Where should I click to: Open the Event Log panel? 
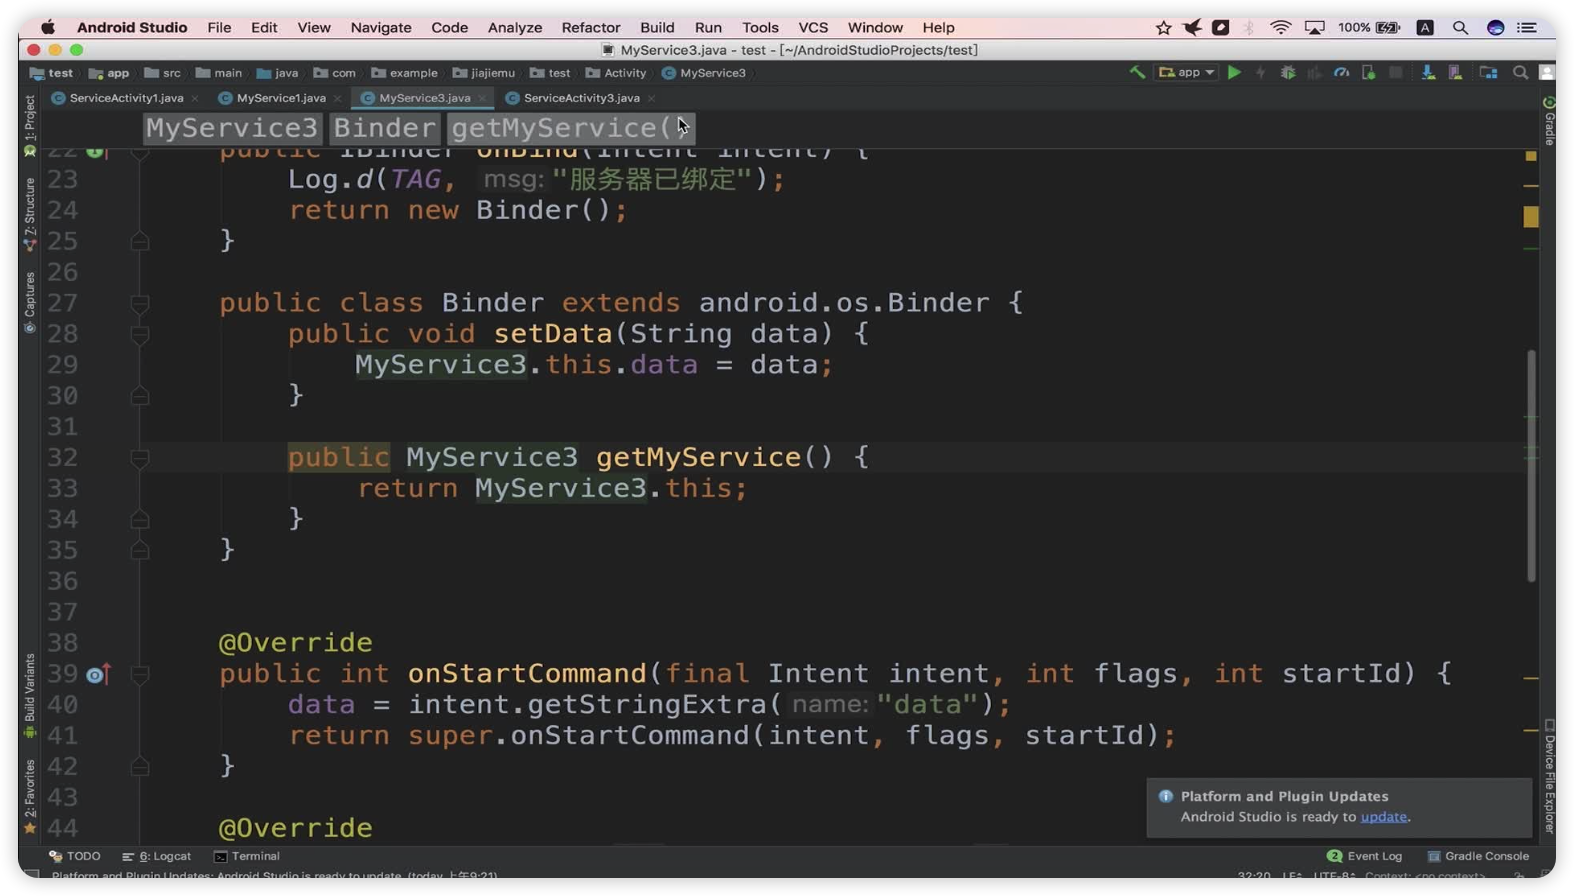[1364, 856]
